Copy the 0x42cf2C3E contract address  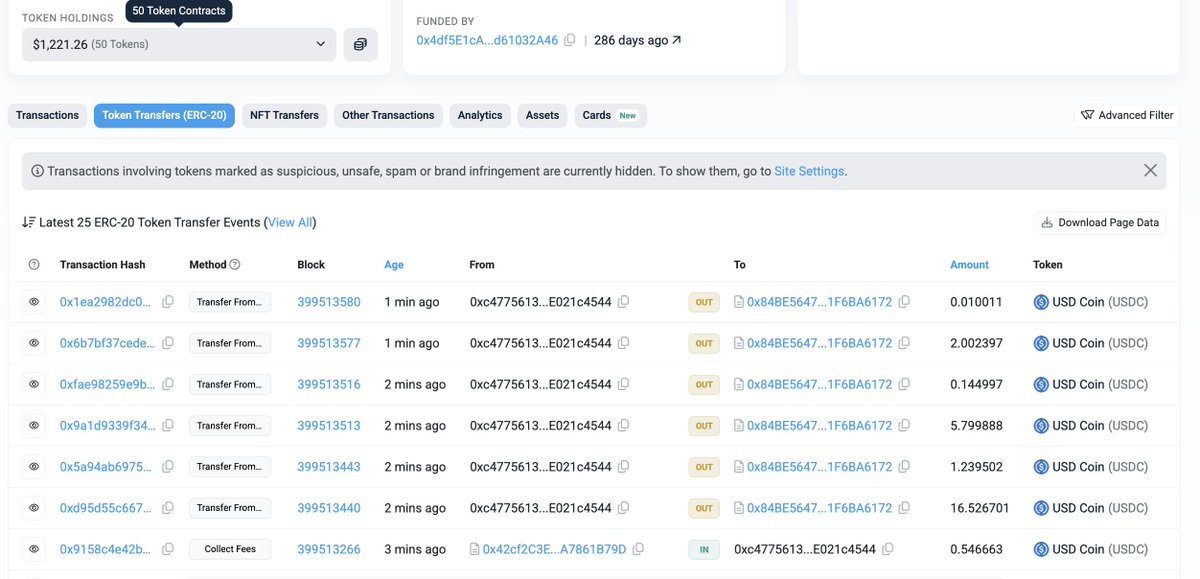638,549
